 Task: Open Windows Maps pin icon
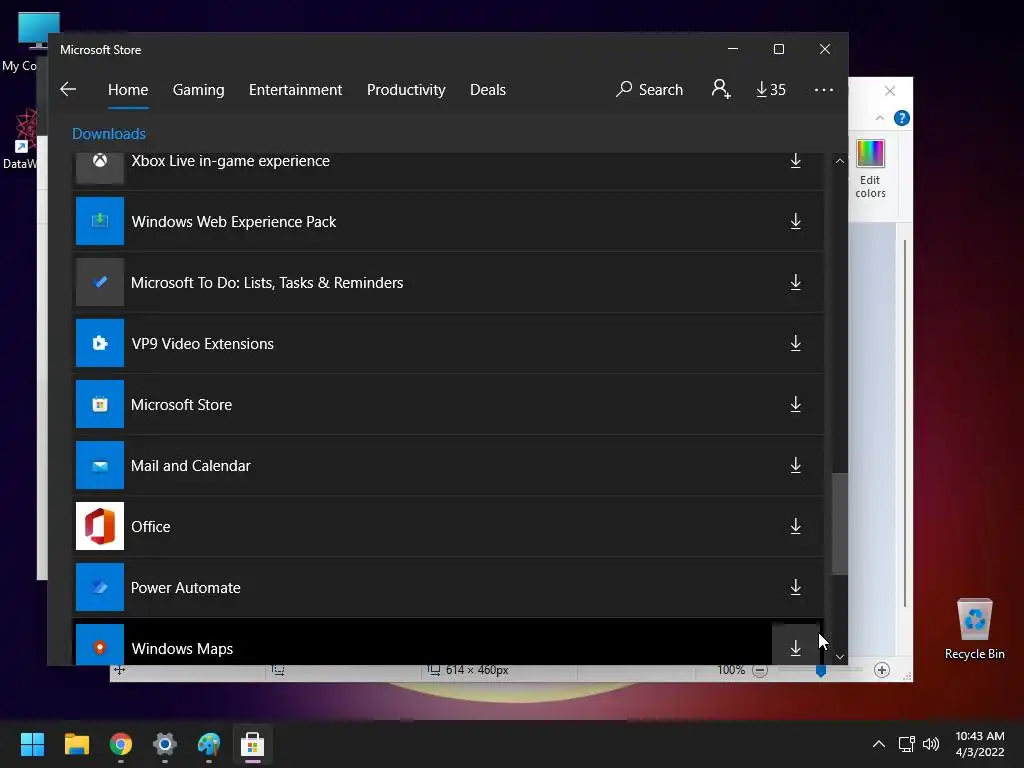click(x=100, y=645)
